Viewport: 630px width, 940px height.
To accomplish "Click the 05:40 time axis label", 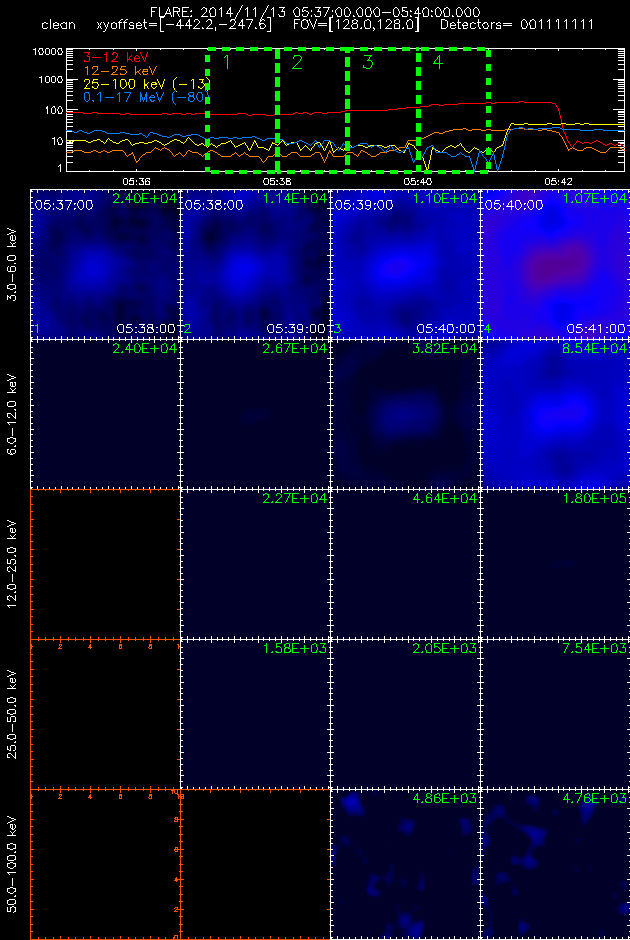I will [418, 180].
